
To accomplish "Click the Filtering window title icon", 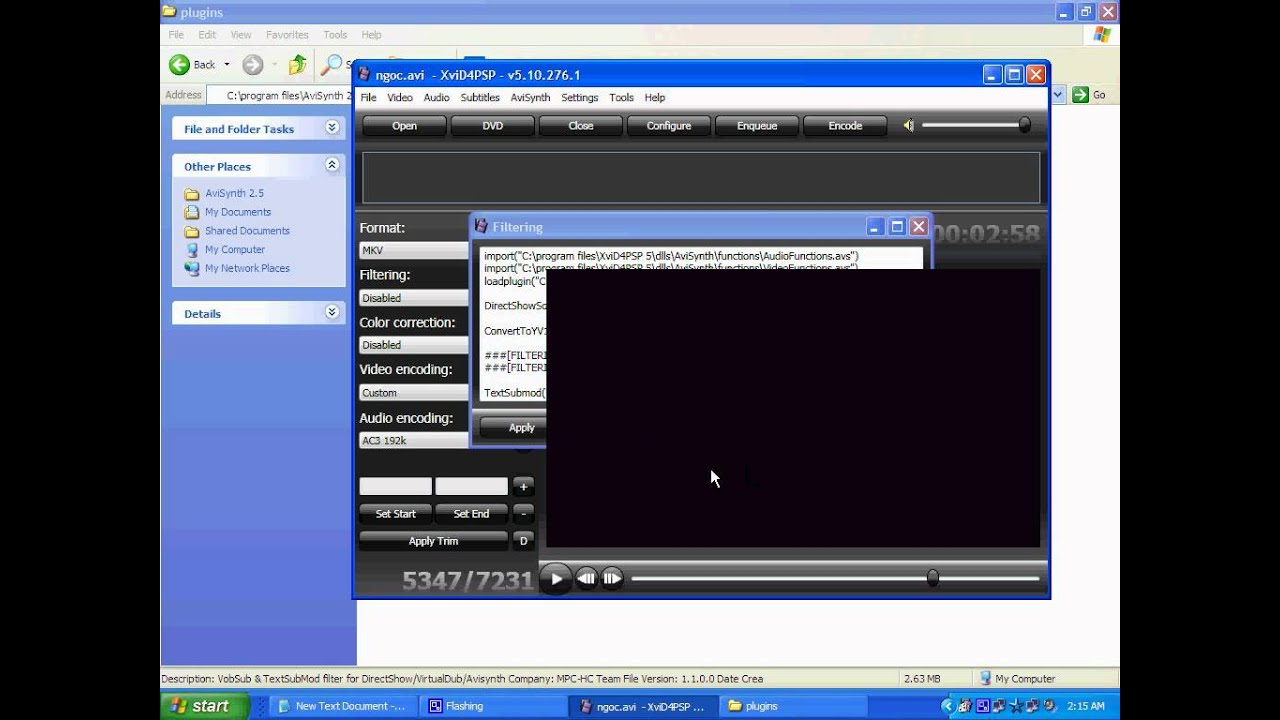I will tap(481, 227).
